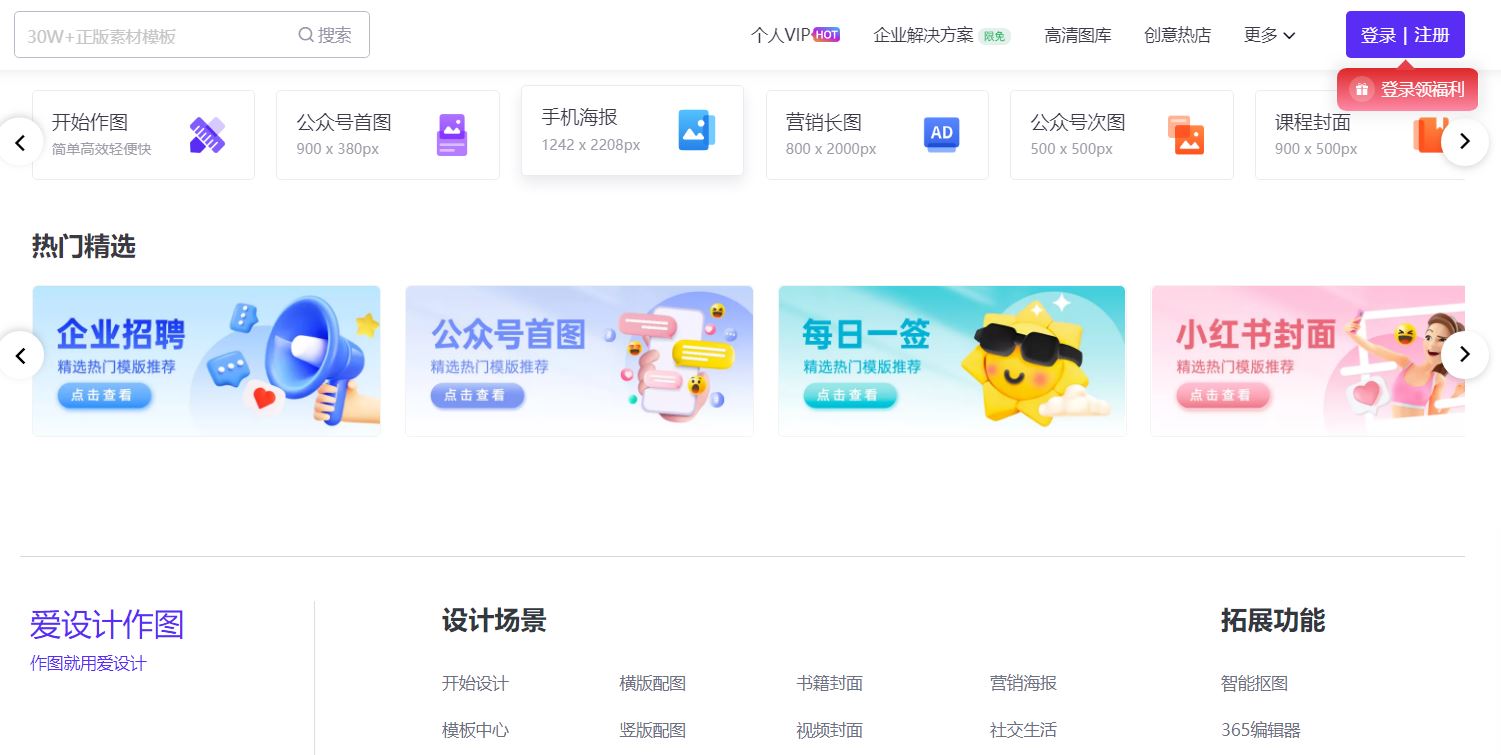Viewport: 1501px width, 755px height.
Task: Click the book icon on 课程封面 card
Action: [x=1431, y=135]
